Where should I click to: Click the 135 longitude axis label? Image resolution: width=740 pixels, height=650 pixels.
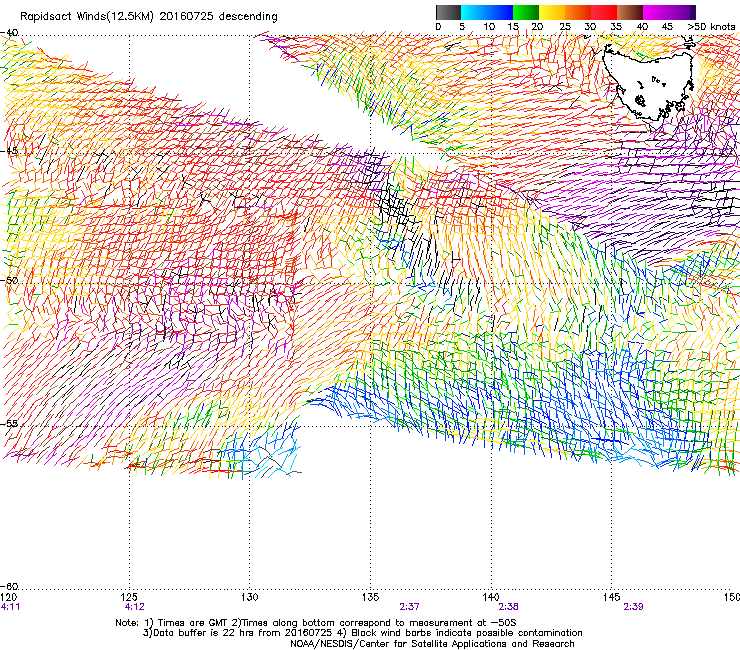(x=370, y=597)
